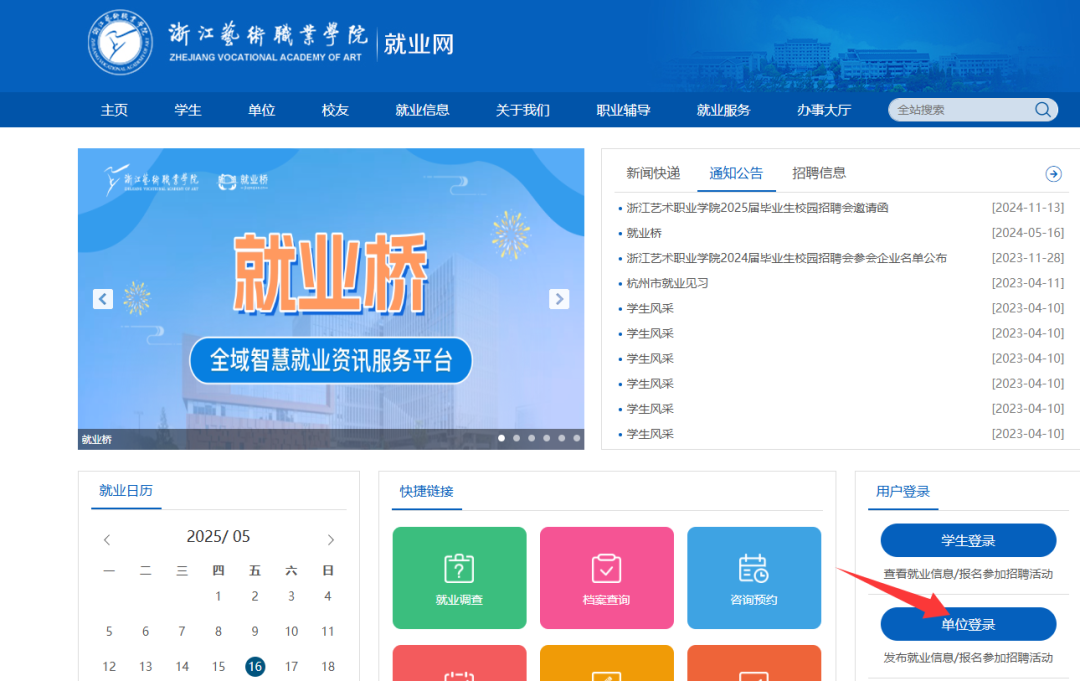Go to previous calendar month
Viewport: 1080px width, 681px height.
pos(107,540)
